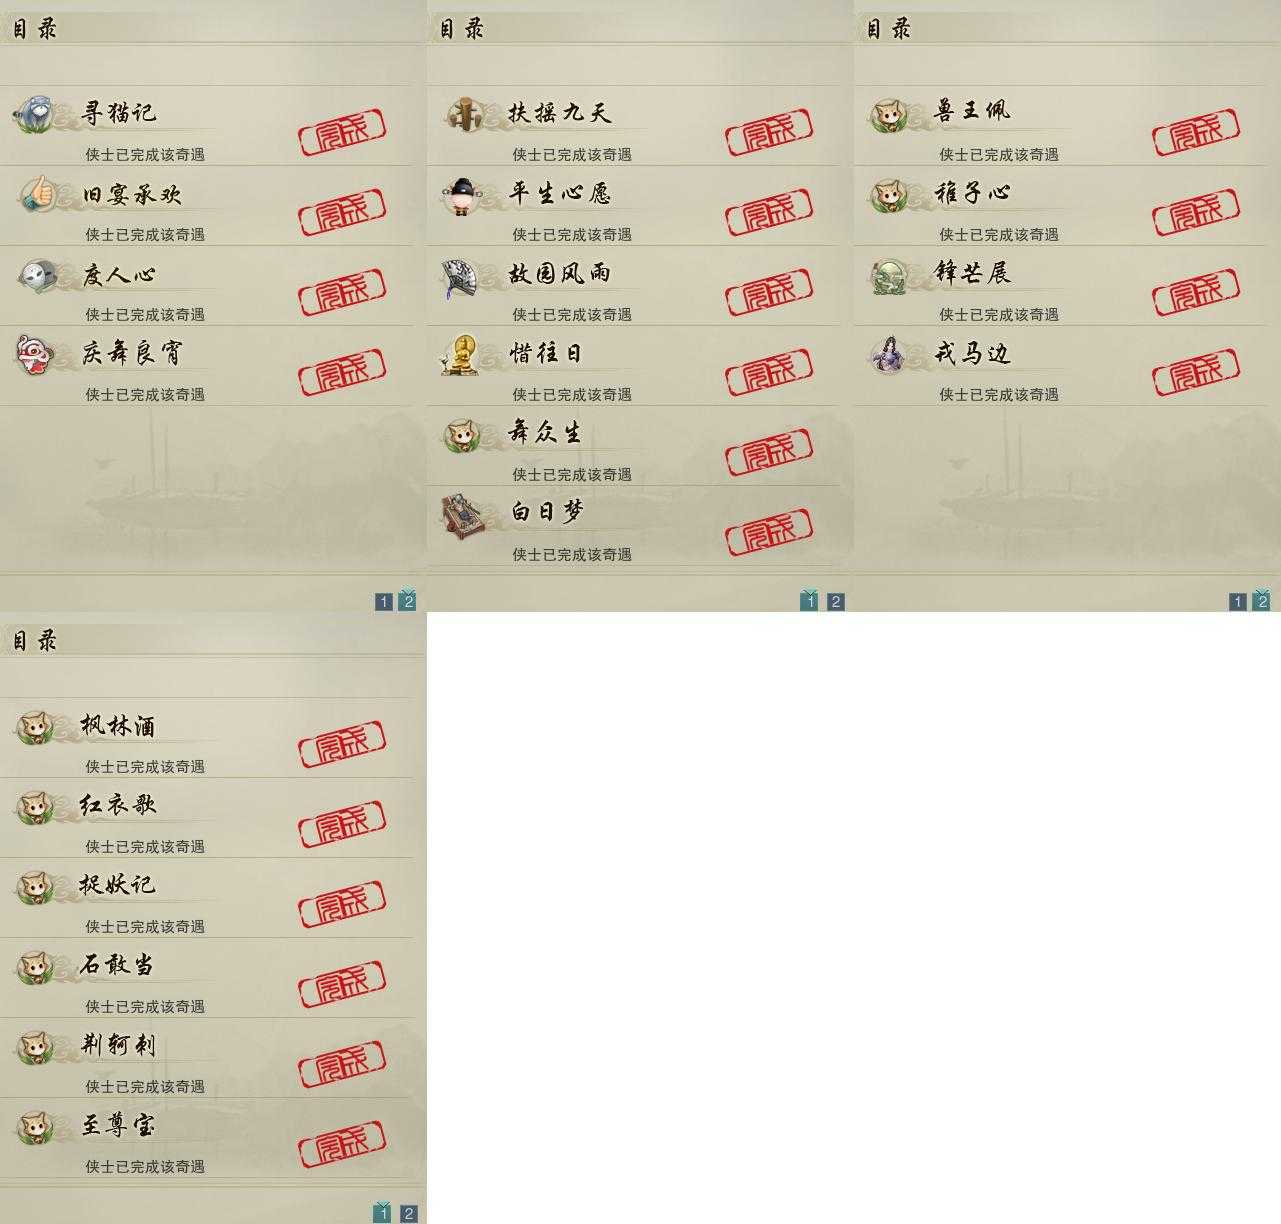This screenshot has width=1281, height=1224.
Task: Select the thumbs-up icon for 旧宴承欢
Action: [x=38, y=193]
